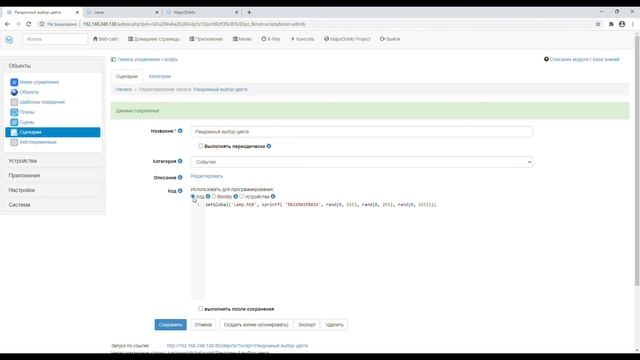Select the устройства radio button

click(242, 196)
